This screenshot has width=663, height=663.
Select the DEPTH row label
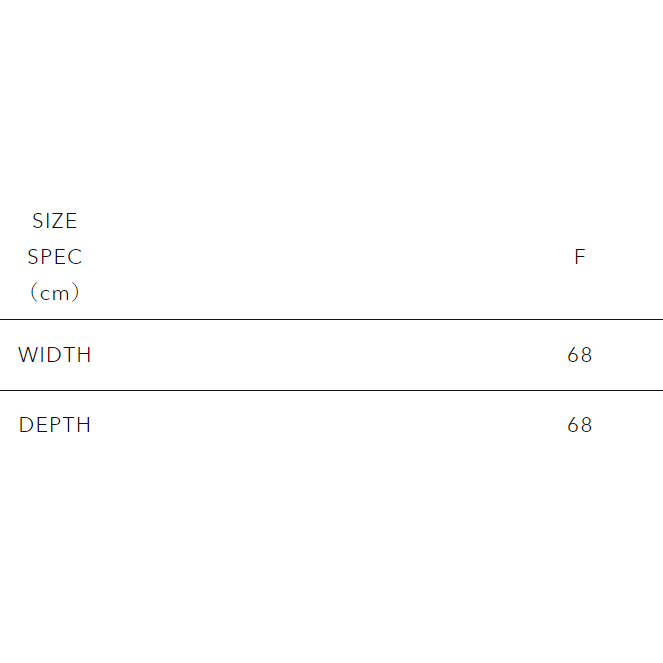55,425
